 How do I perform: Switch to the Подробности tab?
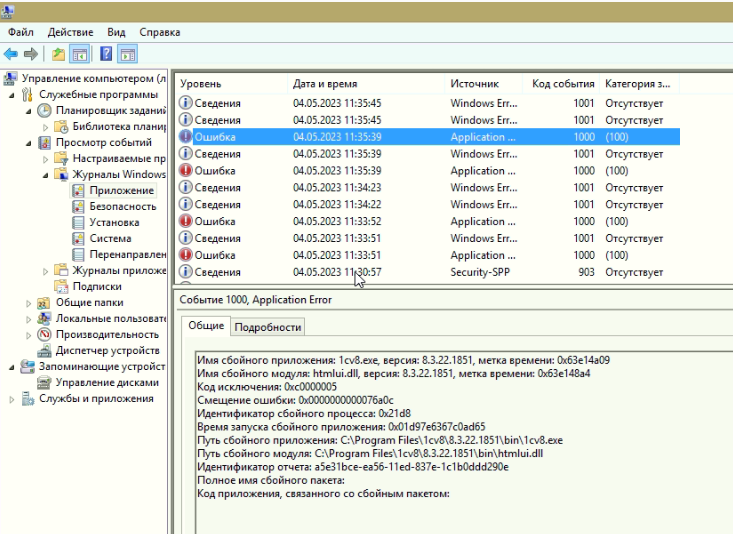click(x=267, y=327)
